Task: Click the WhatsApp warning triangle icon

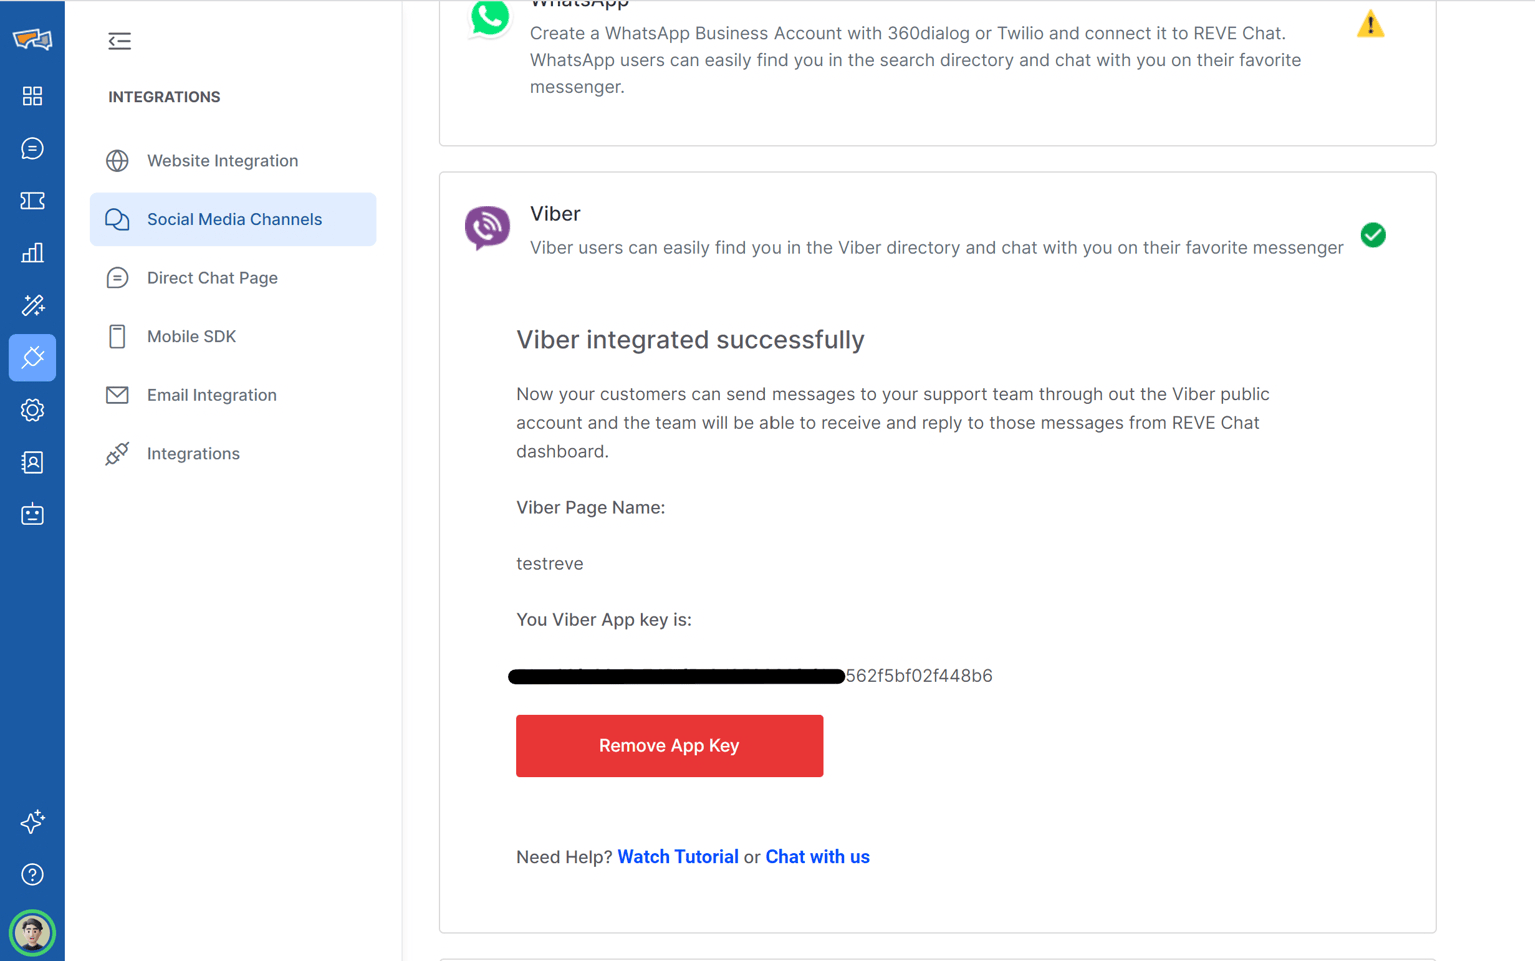Action: [x=1370, y=24]
